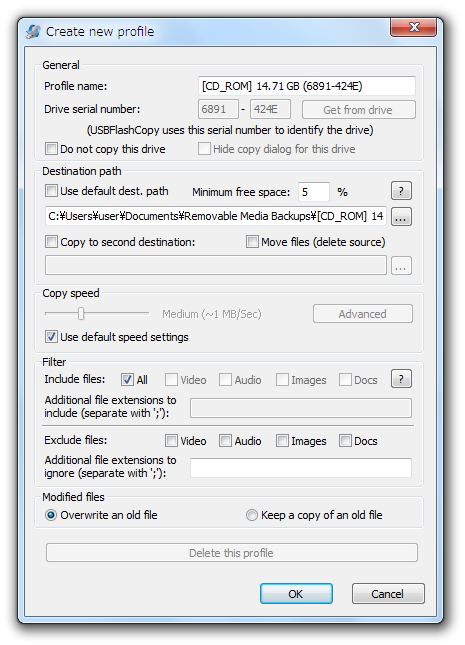Enable Do not copy this drive

pyautogui.click(x=51, y=148)
